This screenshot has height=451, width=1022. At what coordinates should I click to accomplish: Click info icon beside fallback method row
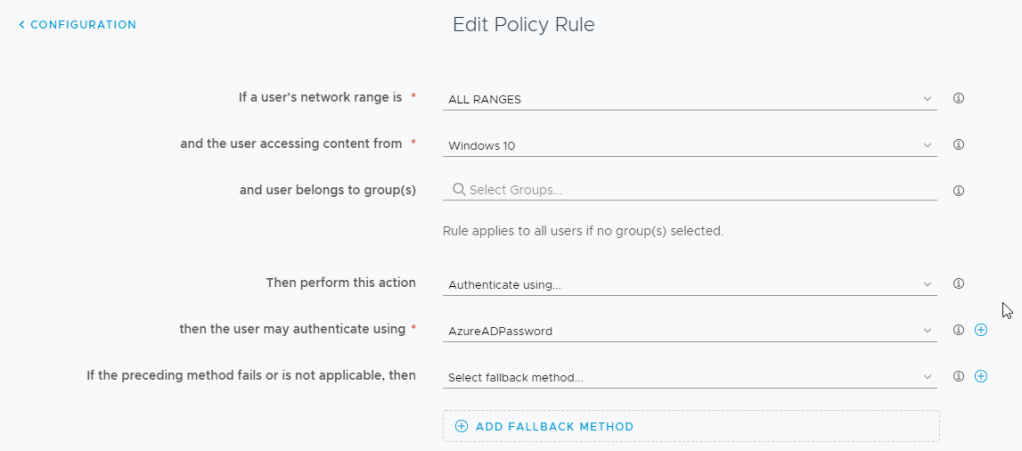958,377
